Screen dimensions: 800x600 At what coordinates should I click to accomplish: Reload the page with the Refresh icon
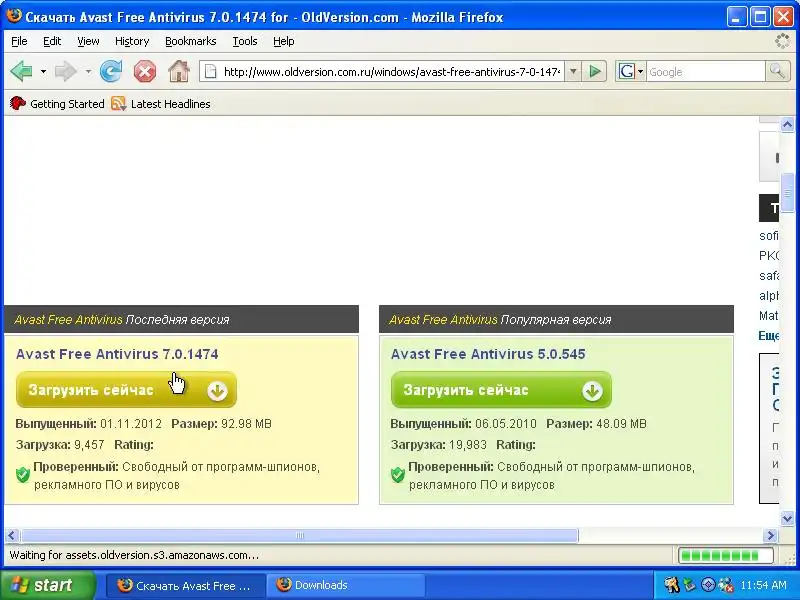click(111, 71)
